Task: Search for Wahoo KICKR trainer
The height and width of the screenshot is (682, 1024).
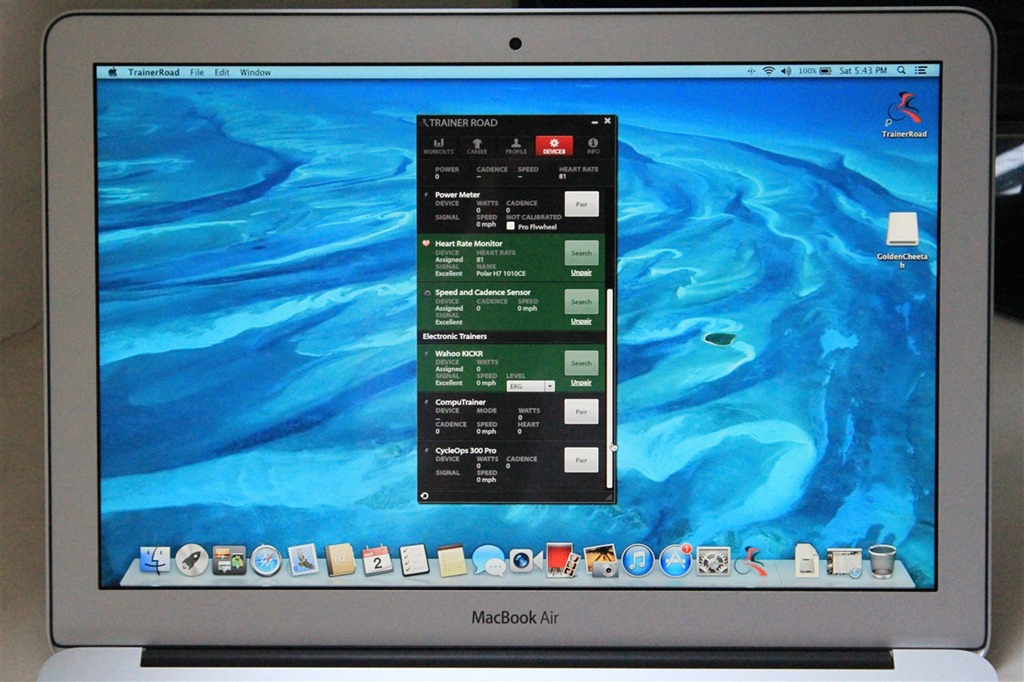Action: (581, 363)
